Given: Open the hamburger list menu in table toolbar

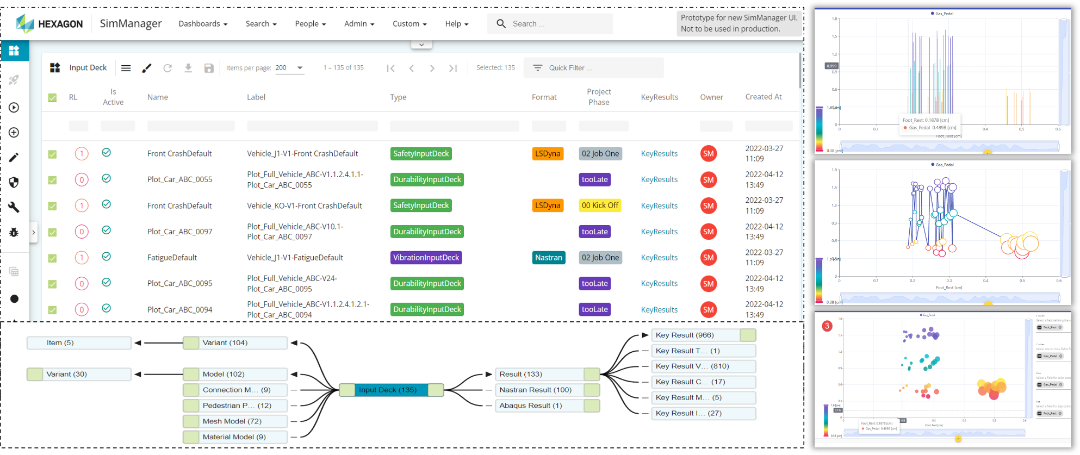Looking at the screenshot, I should tap(126, 67).
